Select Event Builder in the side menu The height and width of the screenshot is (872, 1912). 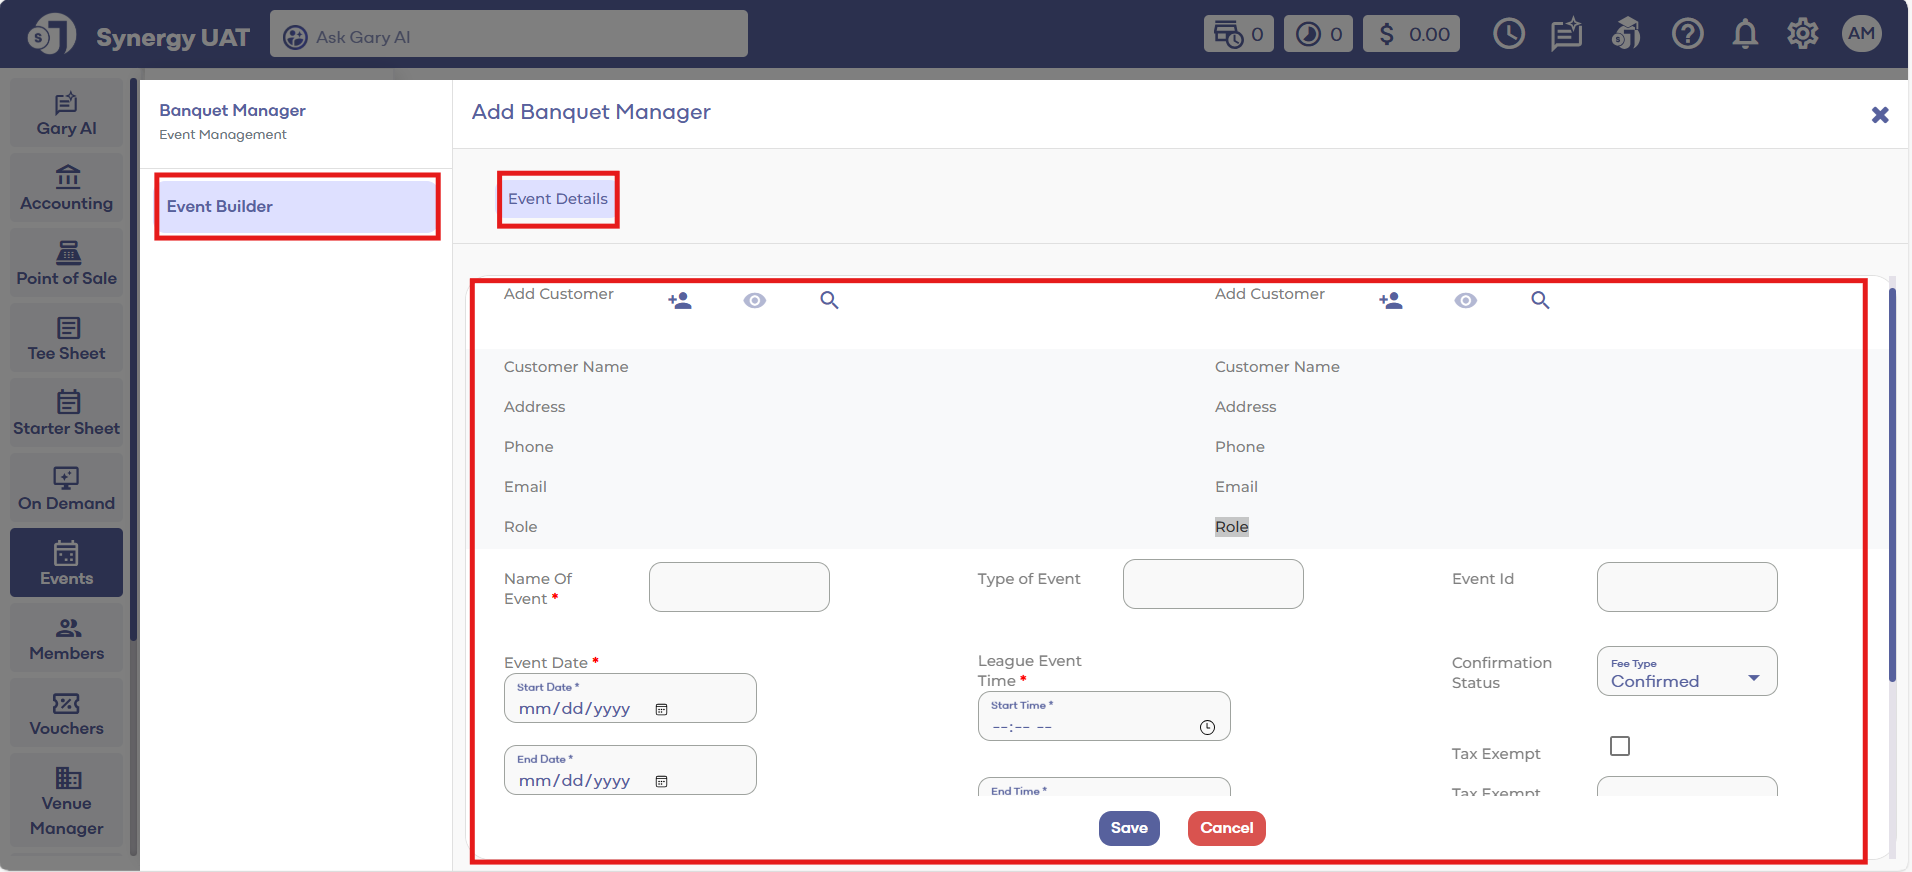coord(297,207)
